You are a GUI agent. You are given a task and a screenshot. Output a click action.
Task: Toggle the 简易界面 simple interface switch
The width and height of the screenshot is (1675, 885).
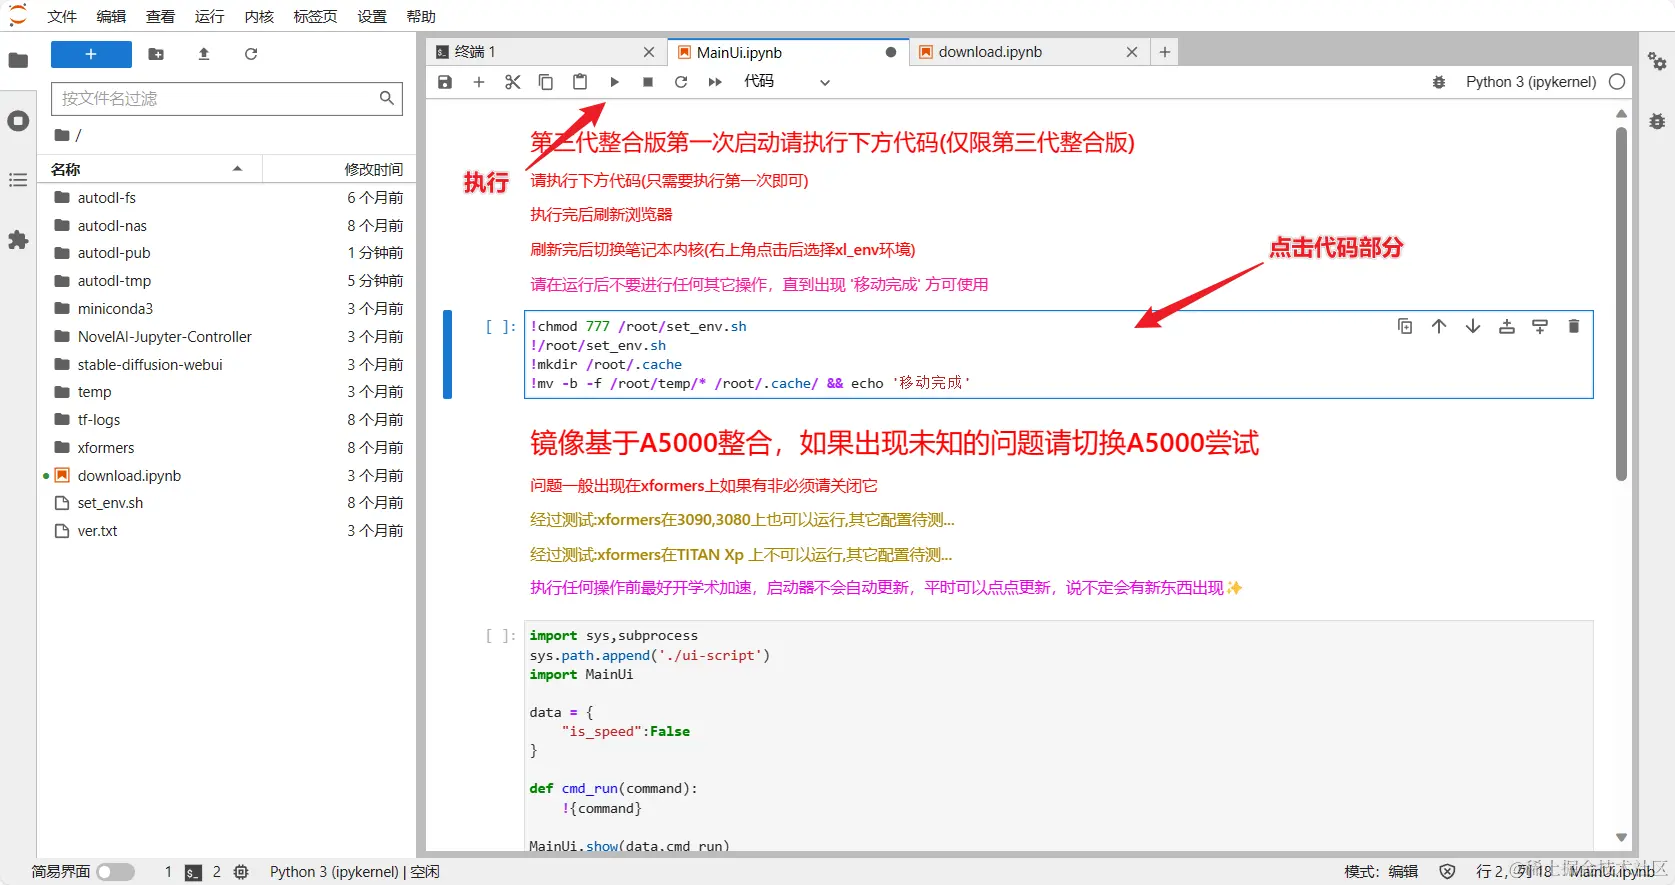[x=115, y=872]
